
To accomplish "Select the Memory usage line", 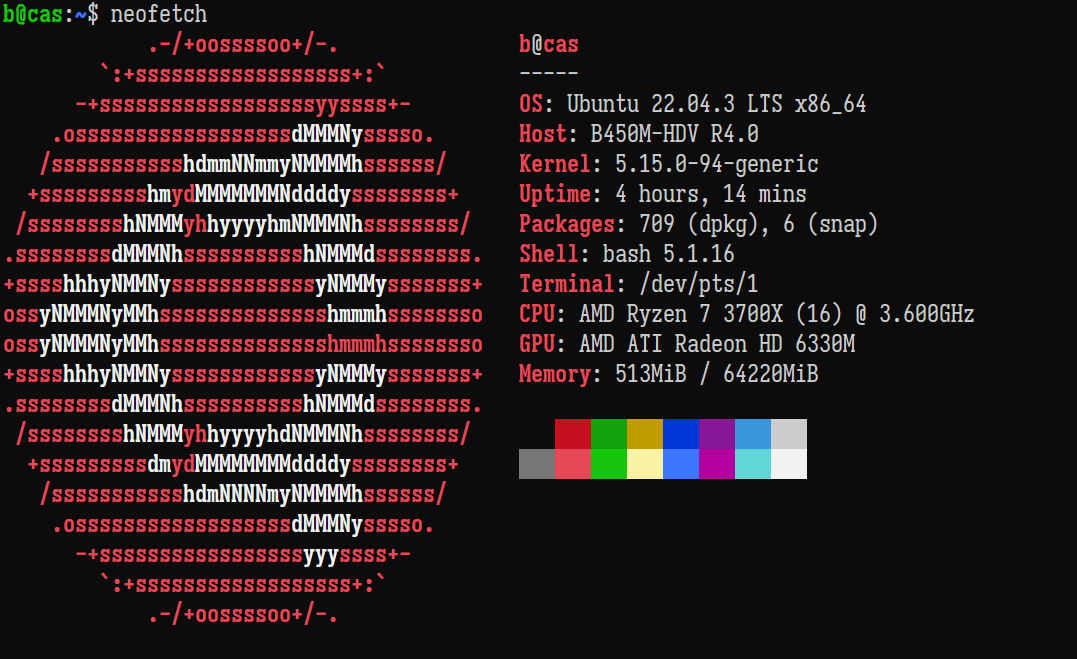I will pyautogui.click(x=668, y=374).
